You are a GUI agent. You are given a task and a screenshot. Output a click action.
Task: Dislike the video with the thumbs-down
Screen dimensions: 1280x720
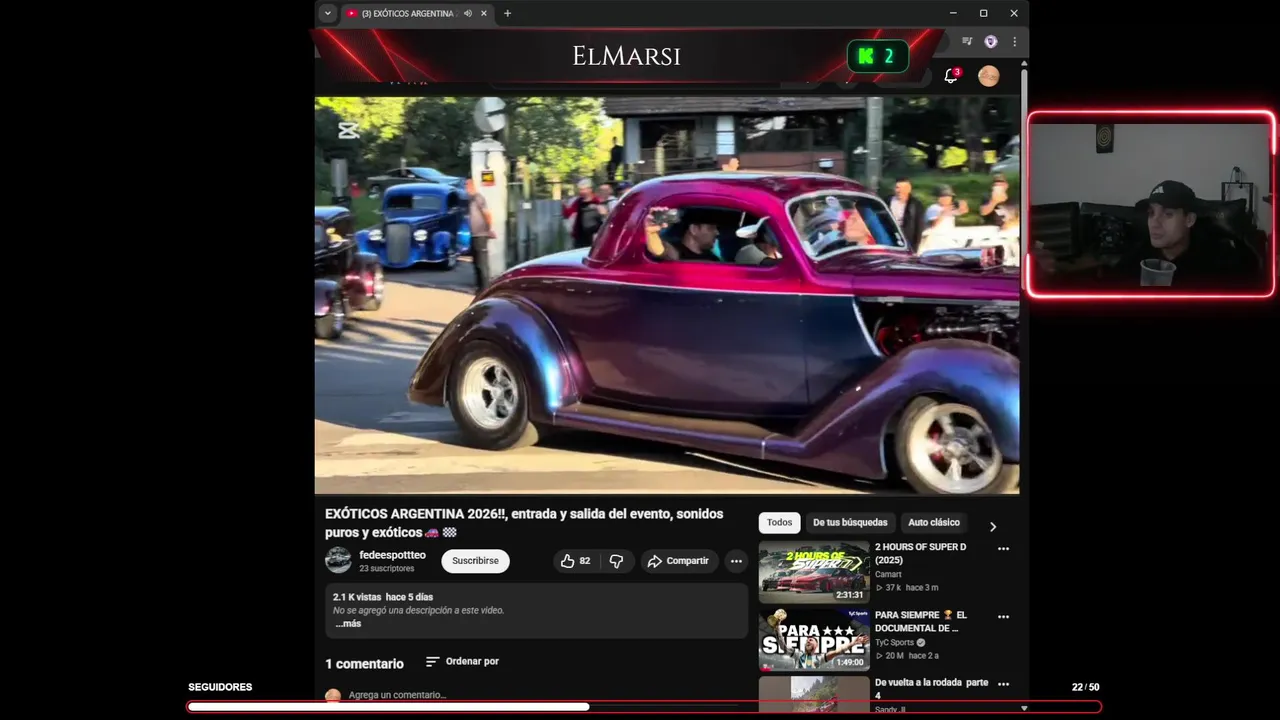(x=616, y=561)
